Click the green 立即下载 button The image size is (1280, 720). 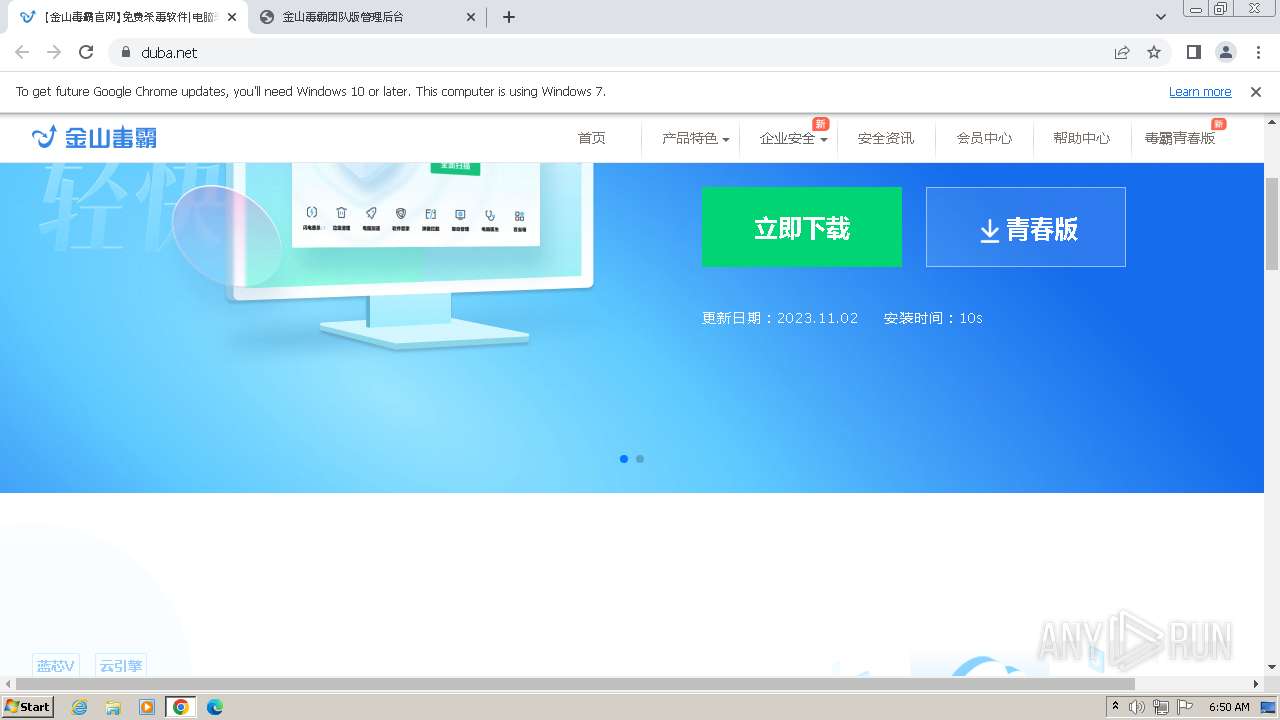pyautogui.click(x=802, y=227)
